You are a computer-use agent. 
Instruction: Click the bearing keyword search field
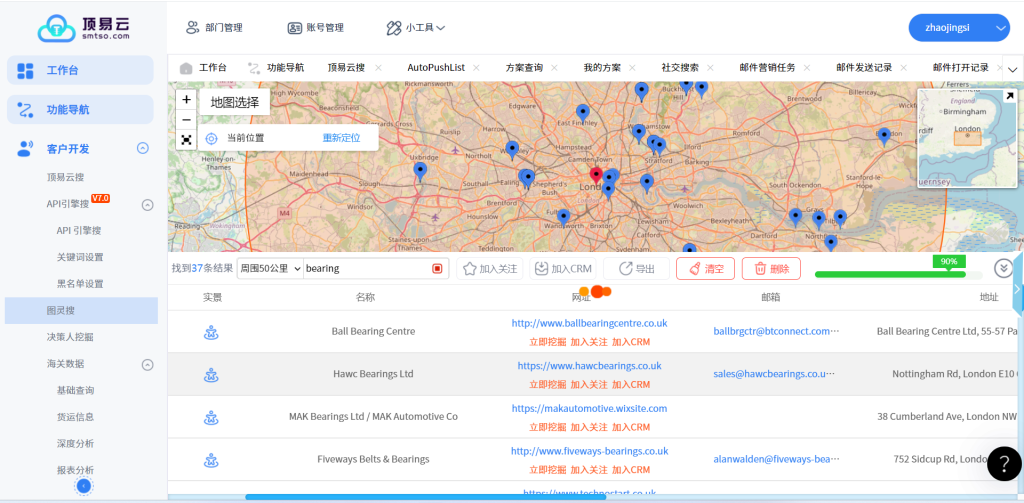tap(365, 269)
